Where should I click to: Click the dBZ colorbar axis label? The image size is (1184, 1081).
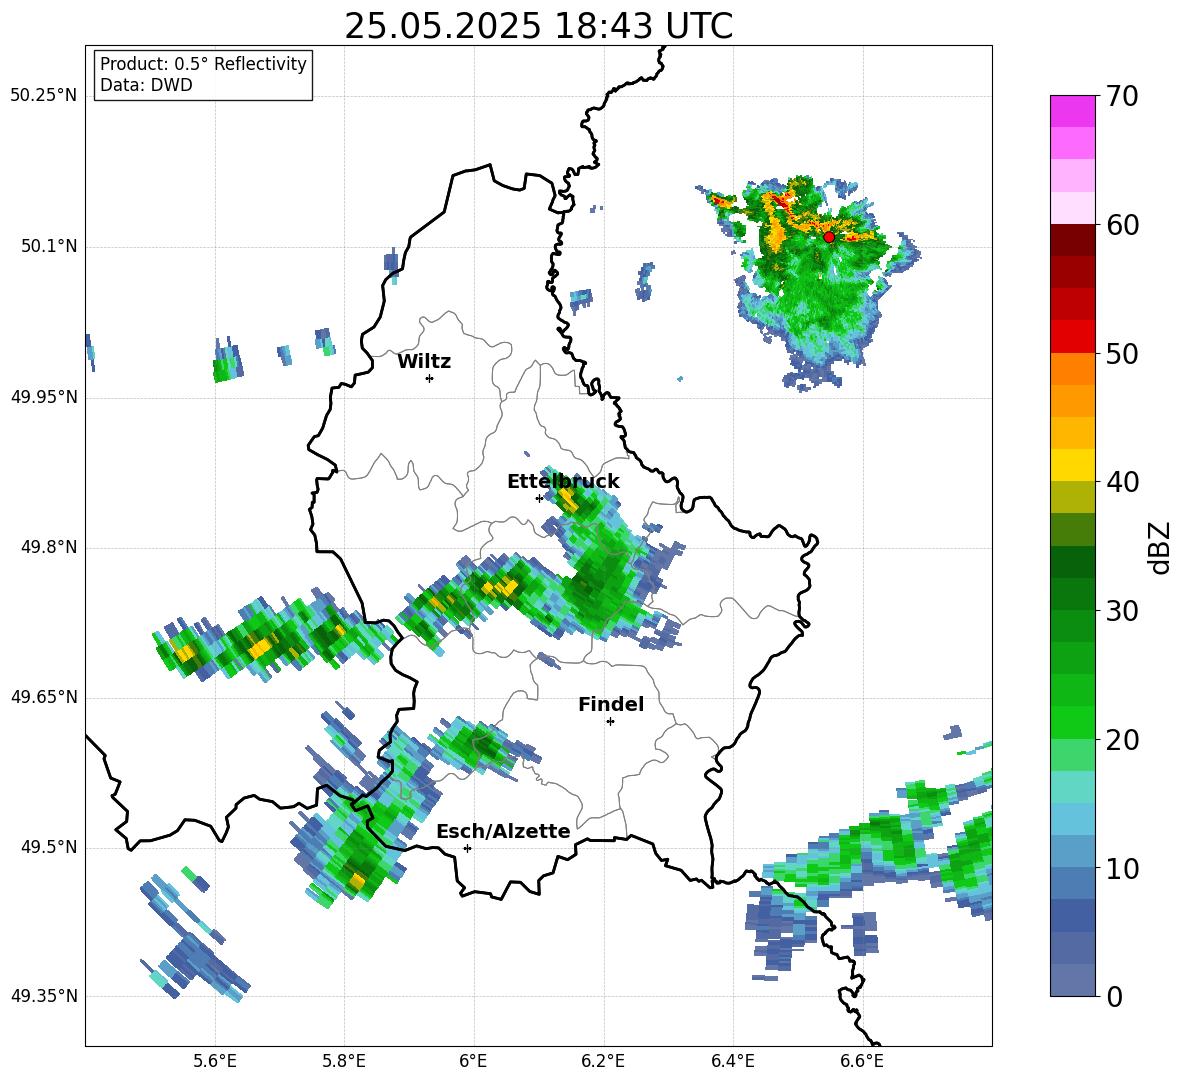[x=1160, y=547]
